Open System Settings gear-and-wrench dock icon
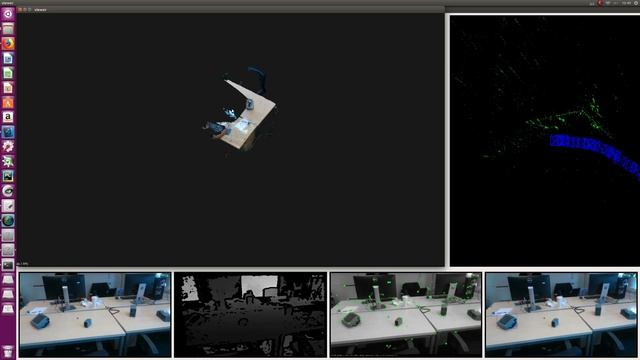The width and height of the screenshot is (640, 360). click(x=8, y=147)
